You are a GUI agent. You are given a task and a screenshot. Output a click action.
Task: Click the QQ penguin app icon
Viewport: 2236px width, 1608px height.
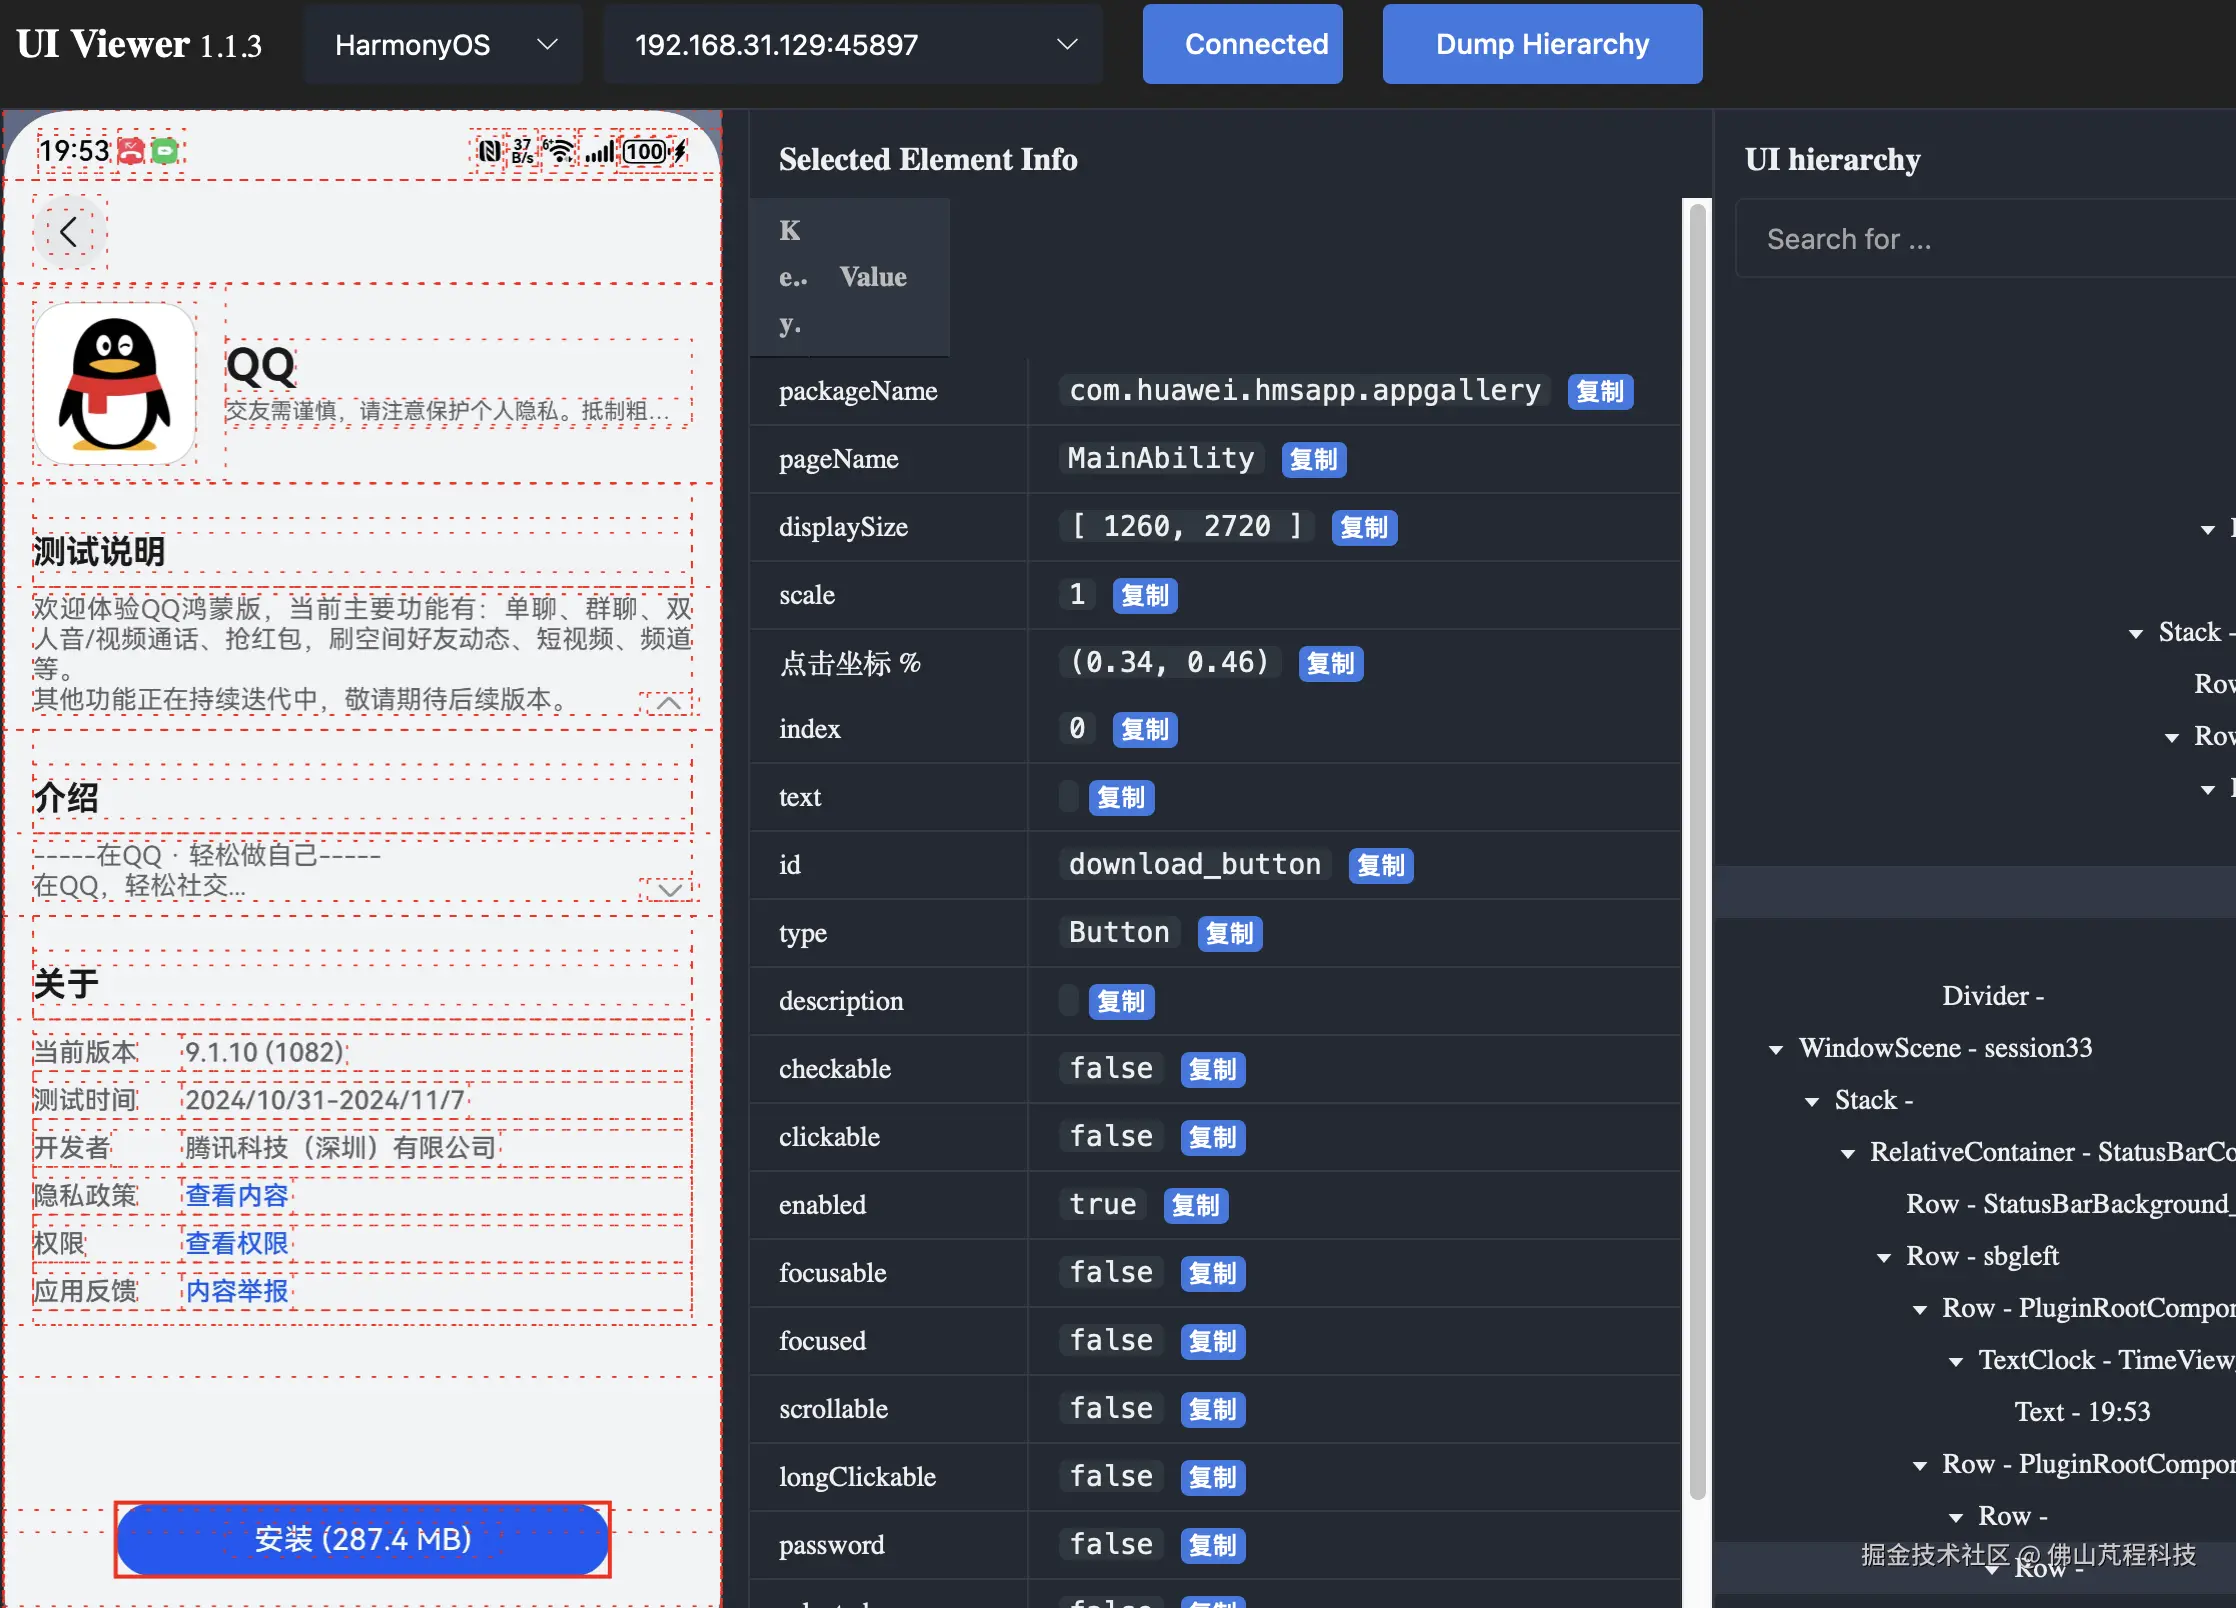click(115, 384)
